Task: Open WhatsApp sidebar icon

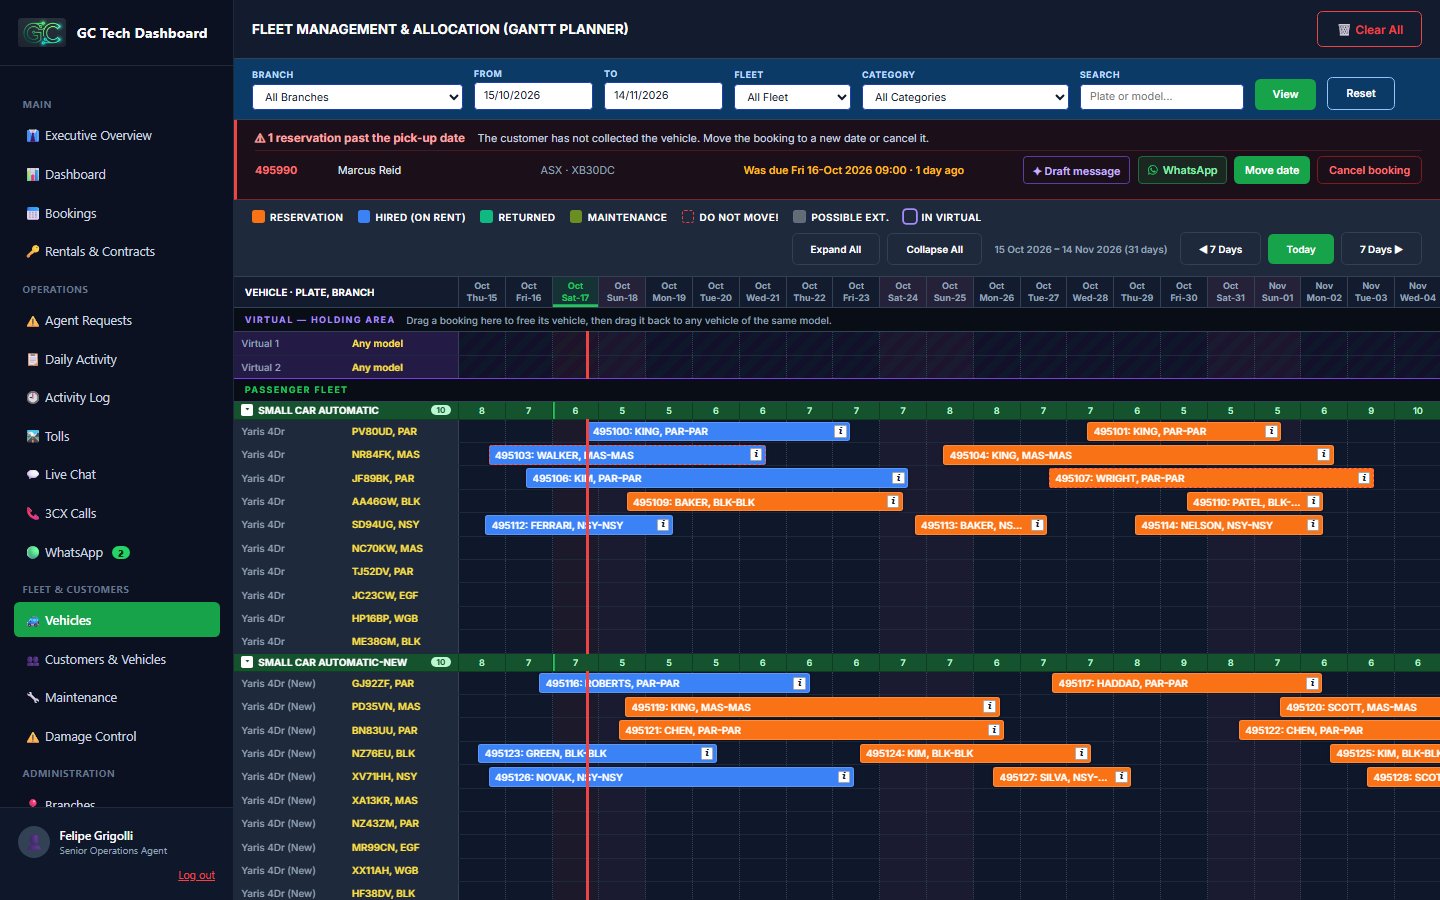Action: 33,553
